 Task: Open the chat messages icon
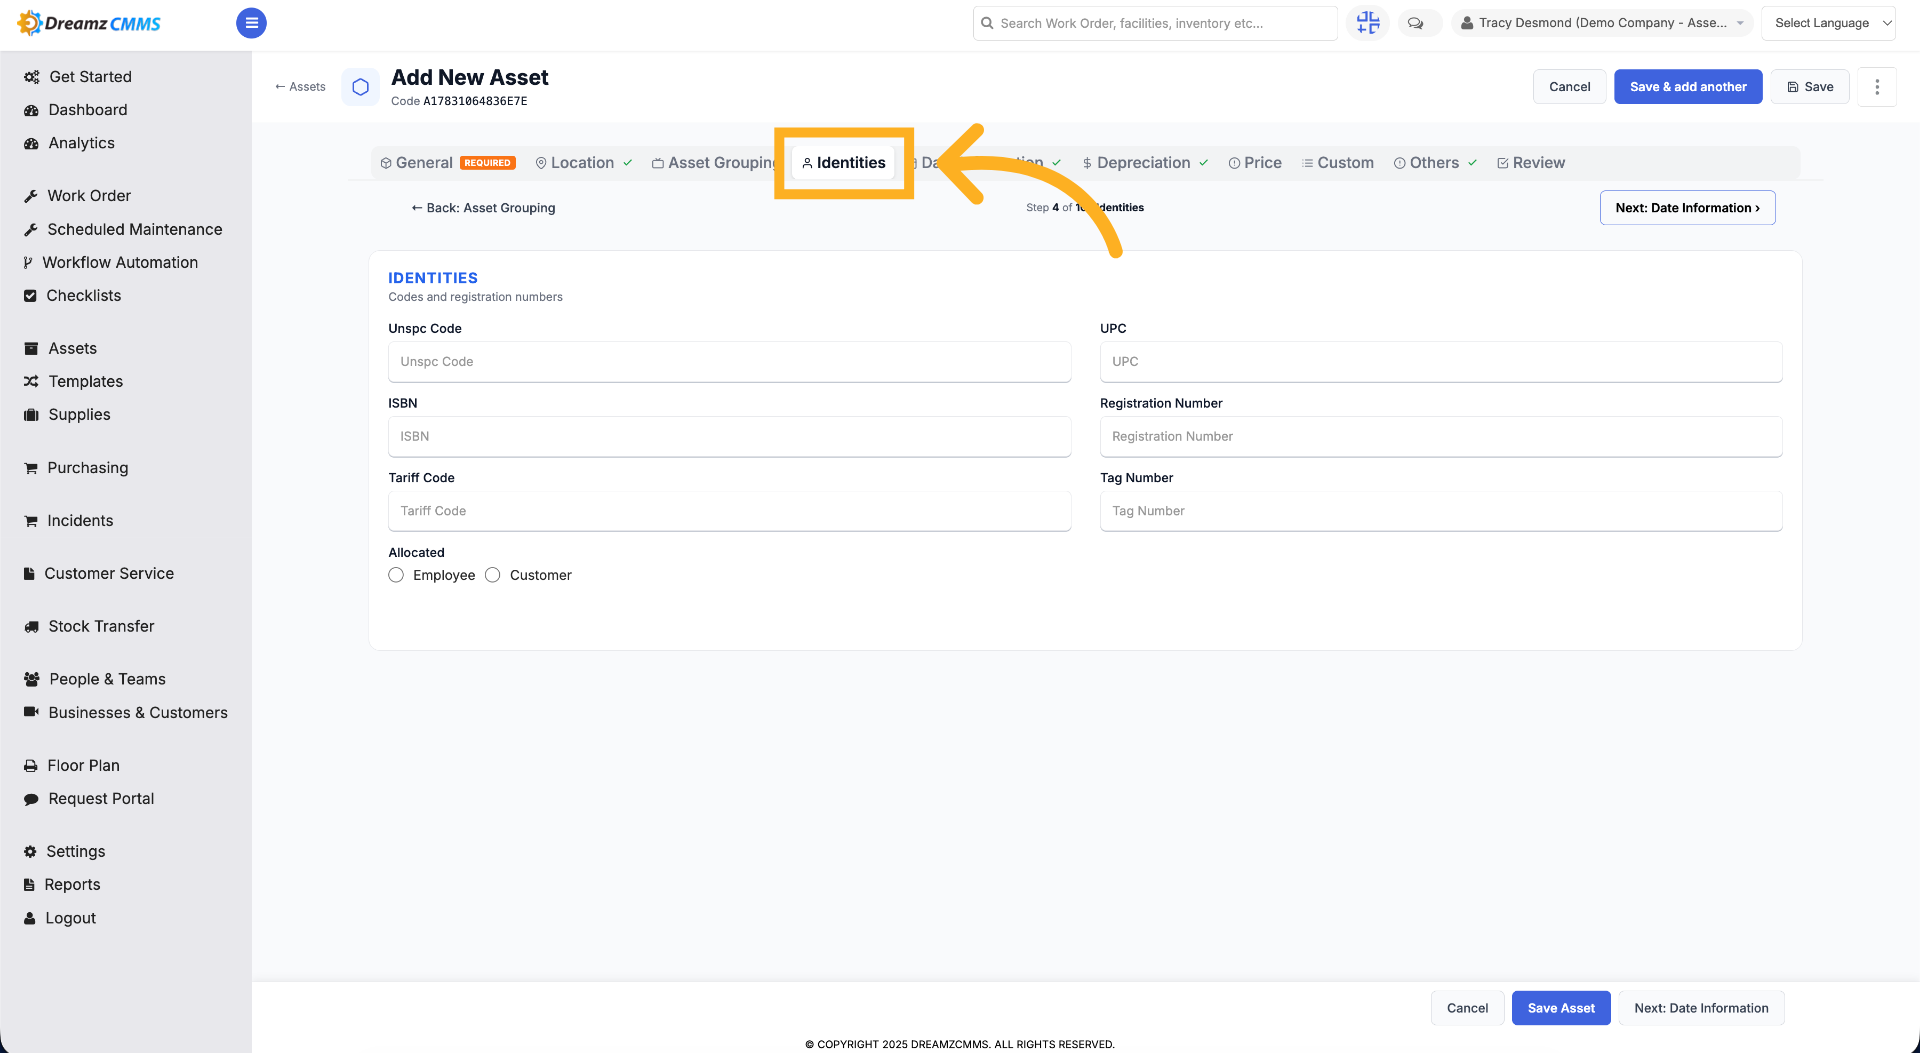point(1416,23)
